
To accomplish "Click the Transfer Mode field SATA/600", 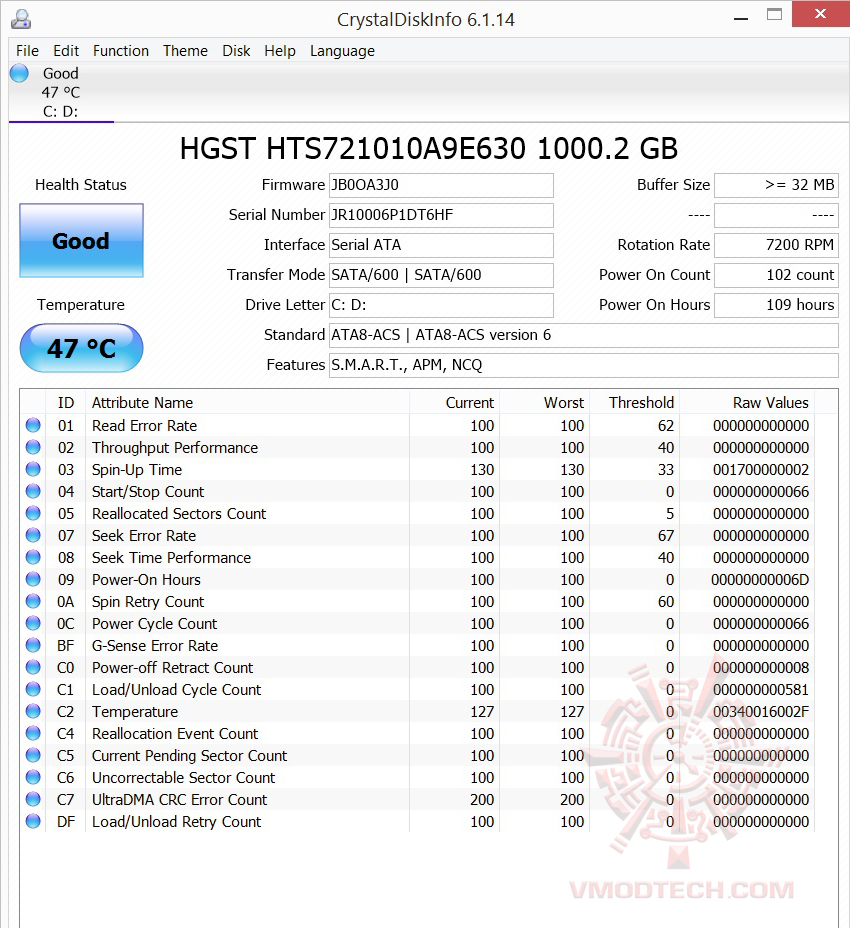I will tap(441, 275).
